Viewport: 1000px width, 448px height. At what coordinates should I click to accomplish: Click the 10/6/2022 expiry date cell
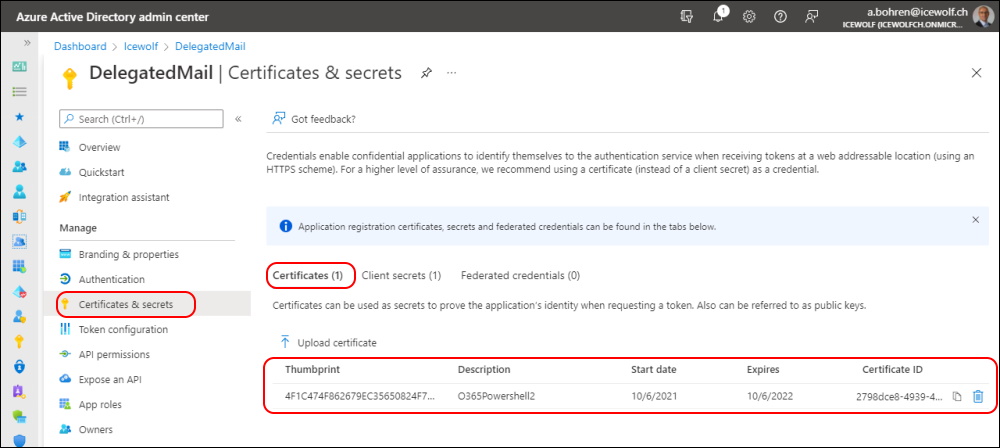pyautogui.click(x=770, y=396)
